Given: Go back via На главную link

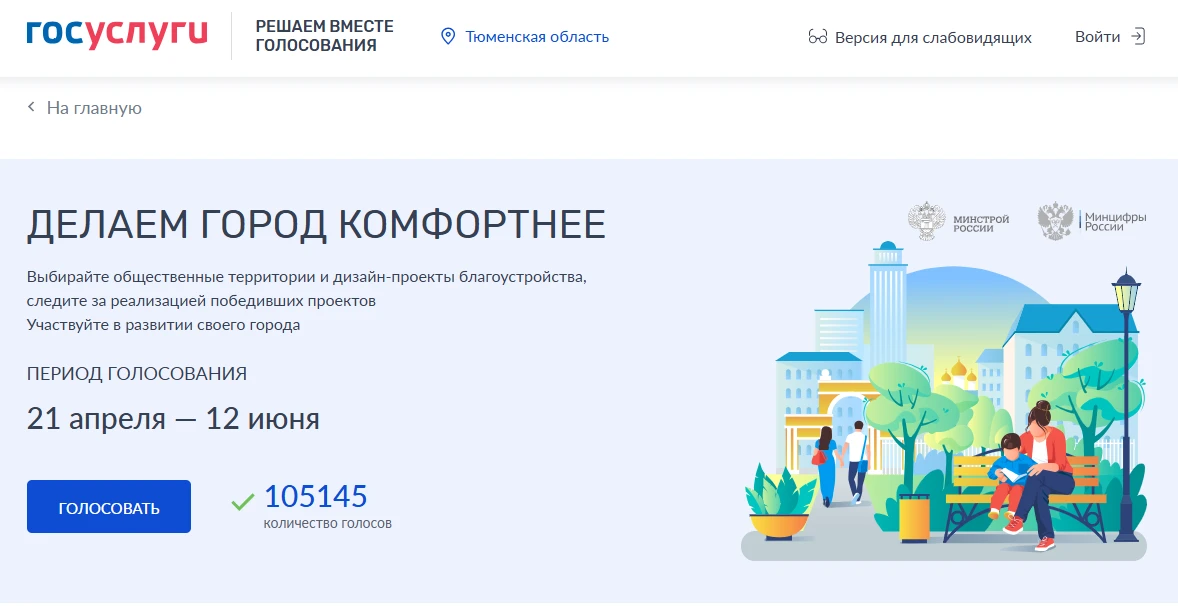Looking at the screenshot, I should [x=94, y=108].
